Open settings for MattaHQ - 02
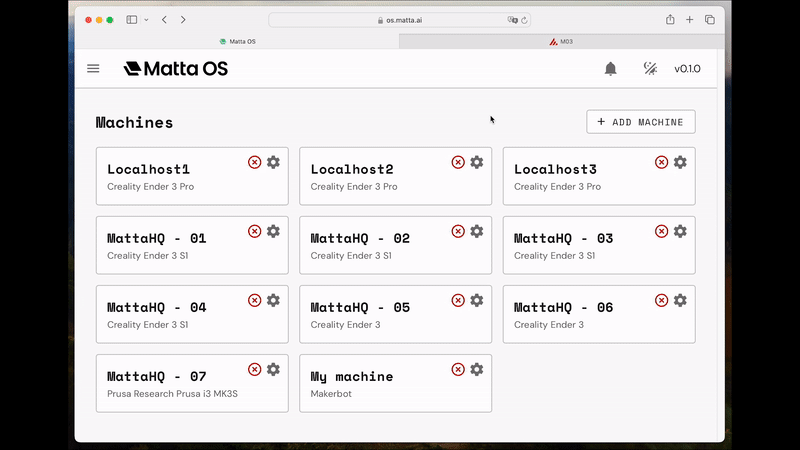 tap(477, 231)
